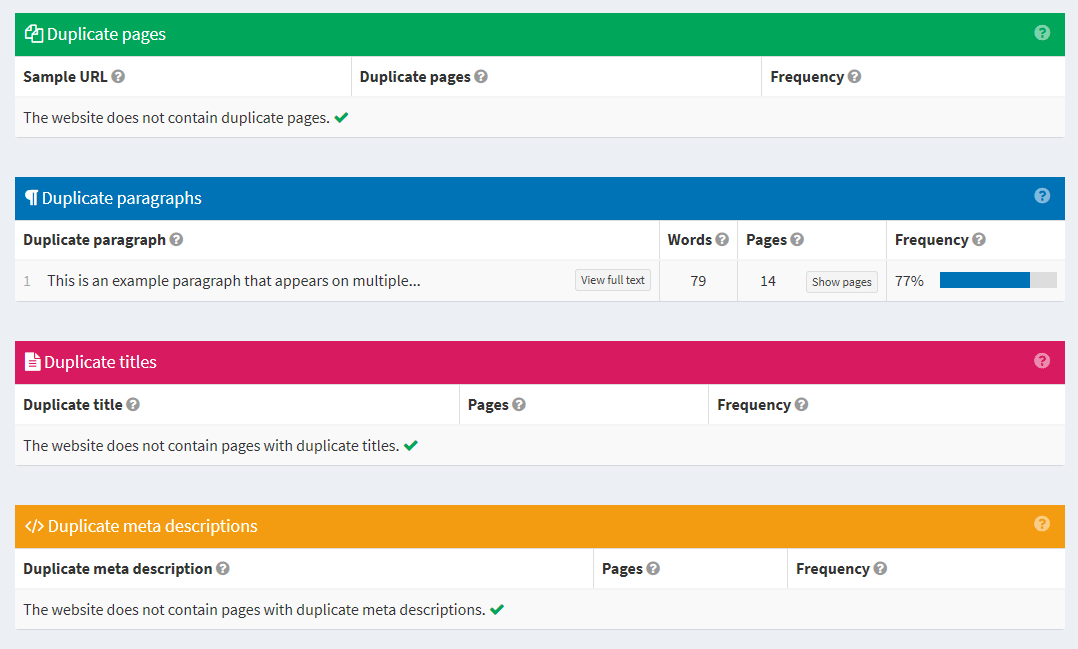Click the checkmark confirming no duplicate titles
Viewport: 1078px width, 649px height.
point(410,445)
